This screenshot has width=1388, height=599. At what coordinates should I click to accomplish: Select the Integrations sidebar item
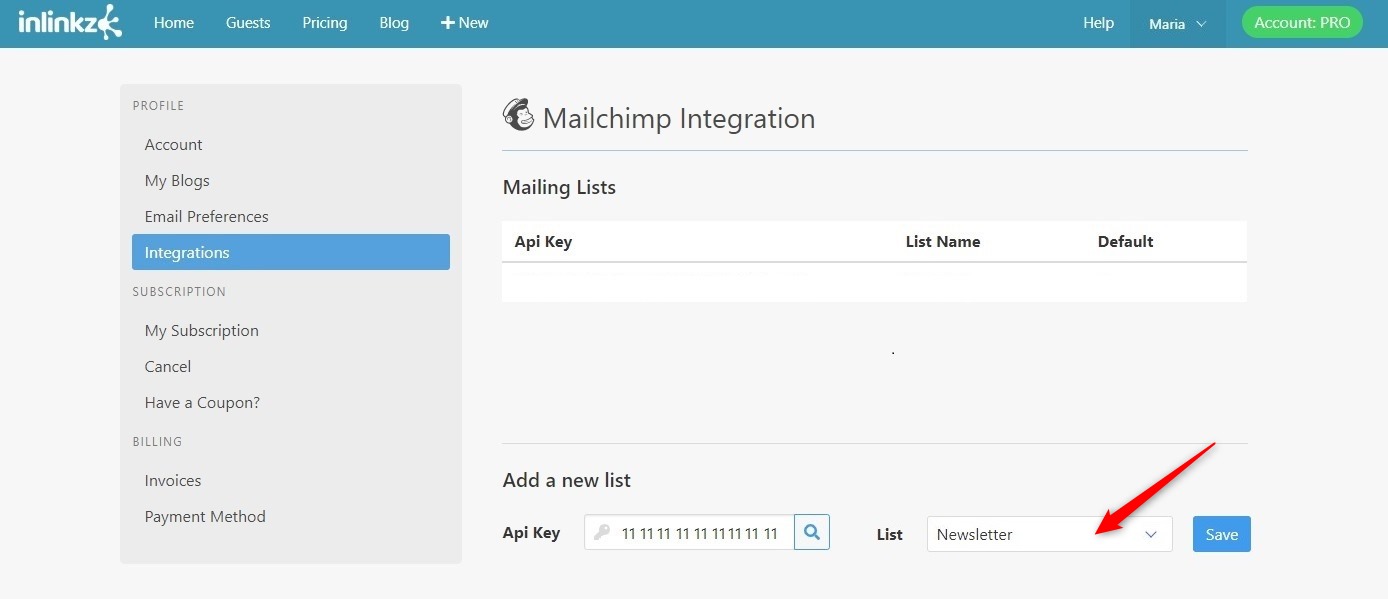coord(291,252)
